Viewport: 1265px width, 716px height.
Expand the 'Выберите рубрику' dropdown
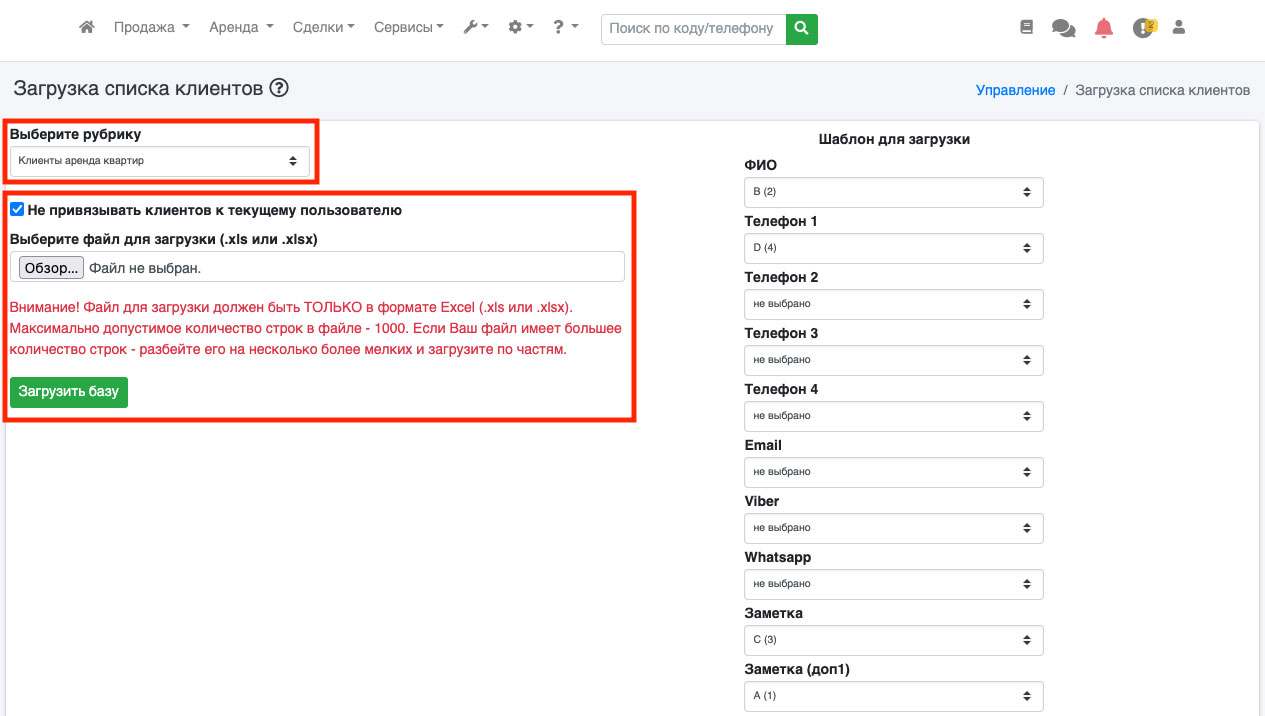(159, 161)
